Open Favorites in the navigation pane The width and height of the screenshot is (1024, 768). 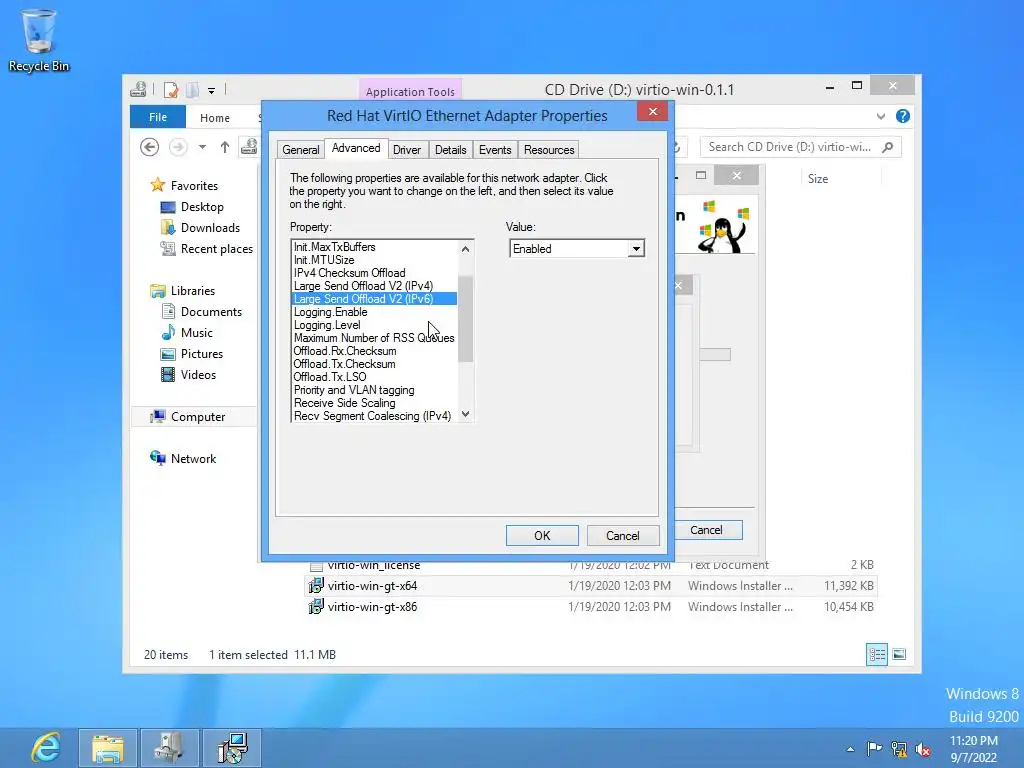coord(194,185)
